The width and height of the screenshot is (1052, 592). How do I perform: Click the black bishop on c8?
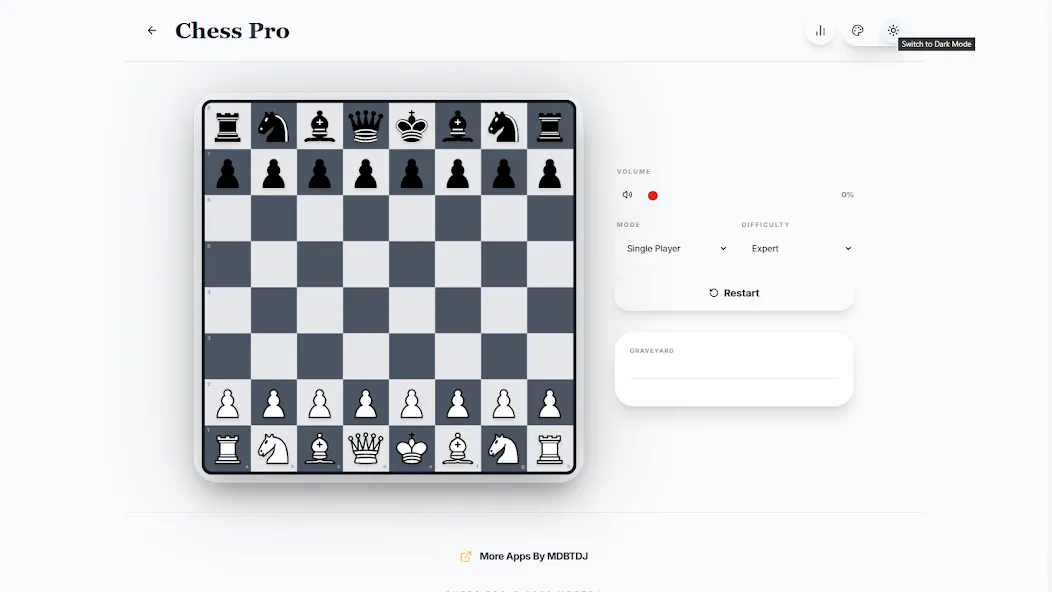320,126
